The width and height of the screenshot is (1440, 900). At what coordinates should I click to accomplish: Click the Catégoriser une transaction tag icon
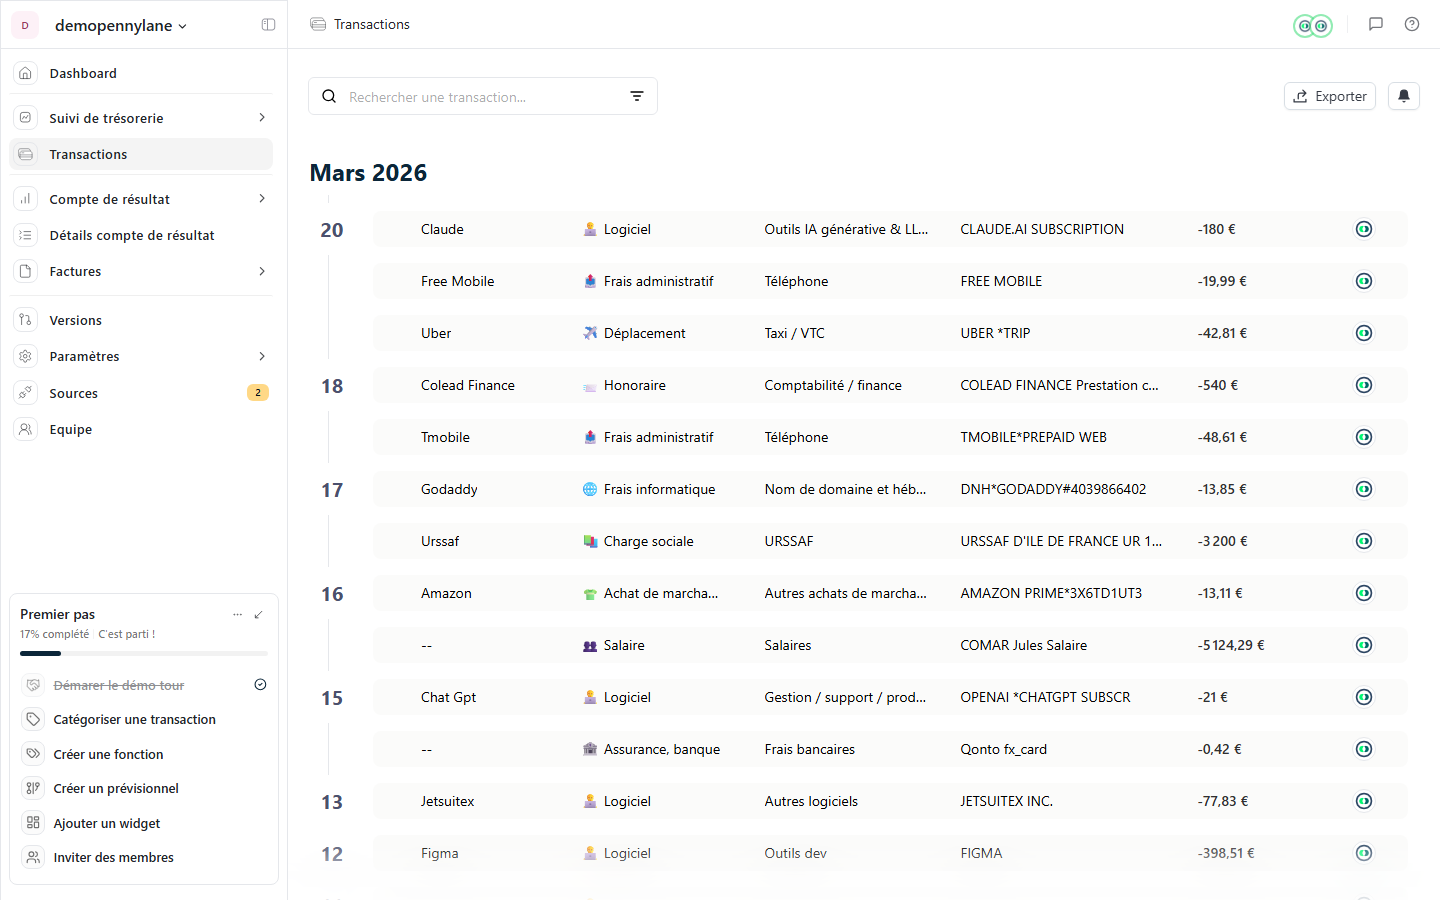pos(33,719)
